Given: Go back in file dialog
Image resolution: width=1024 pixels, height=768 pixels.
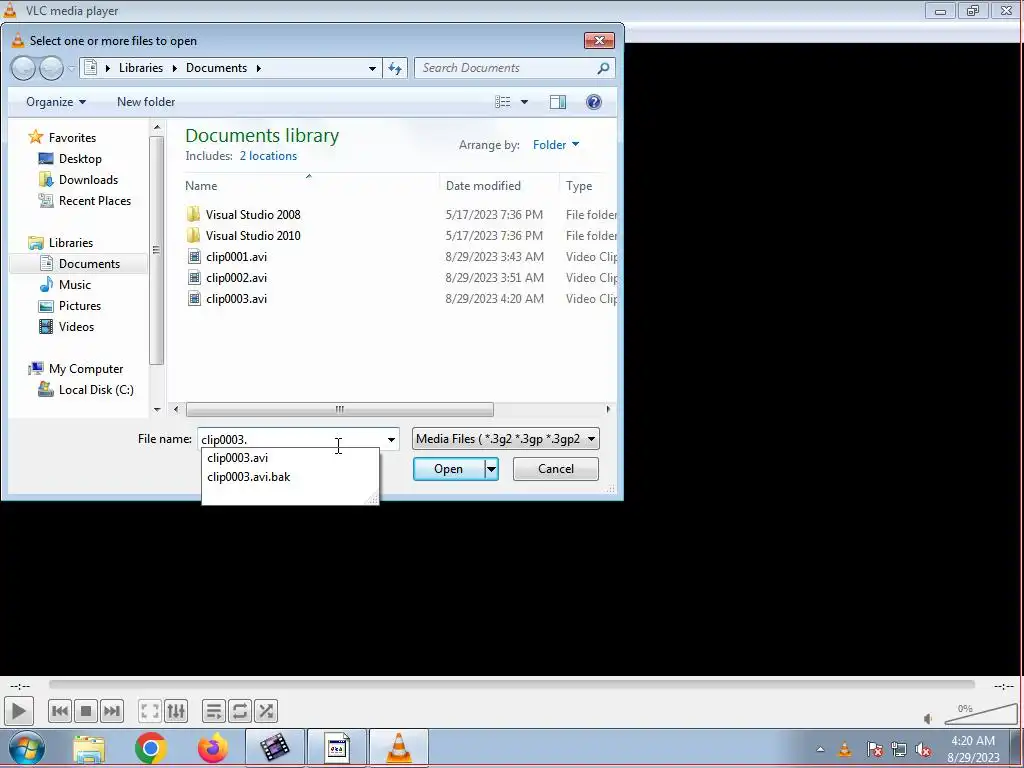Looking at the screenshot, I should (24, 68).
